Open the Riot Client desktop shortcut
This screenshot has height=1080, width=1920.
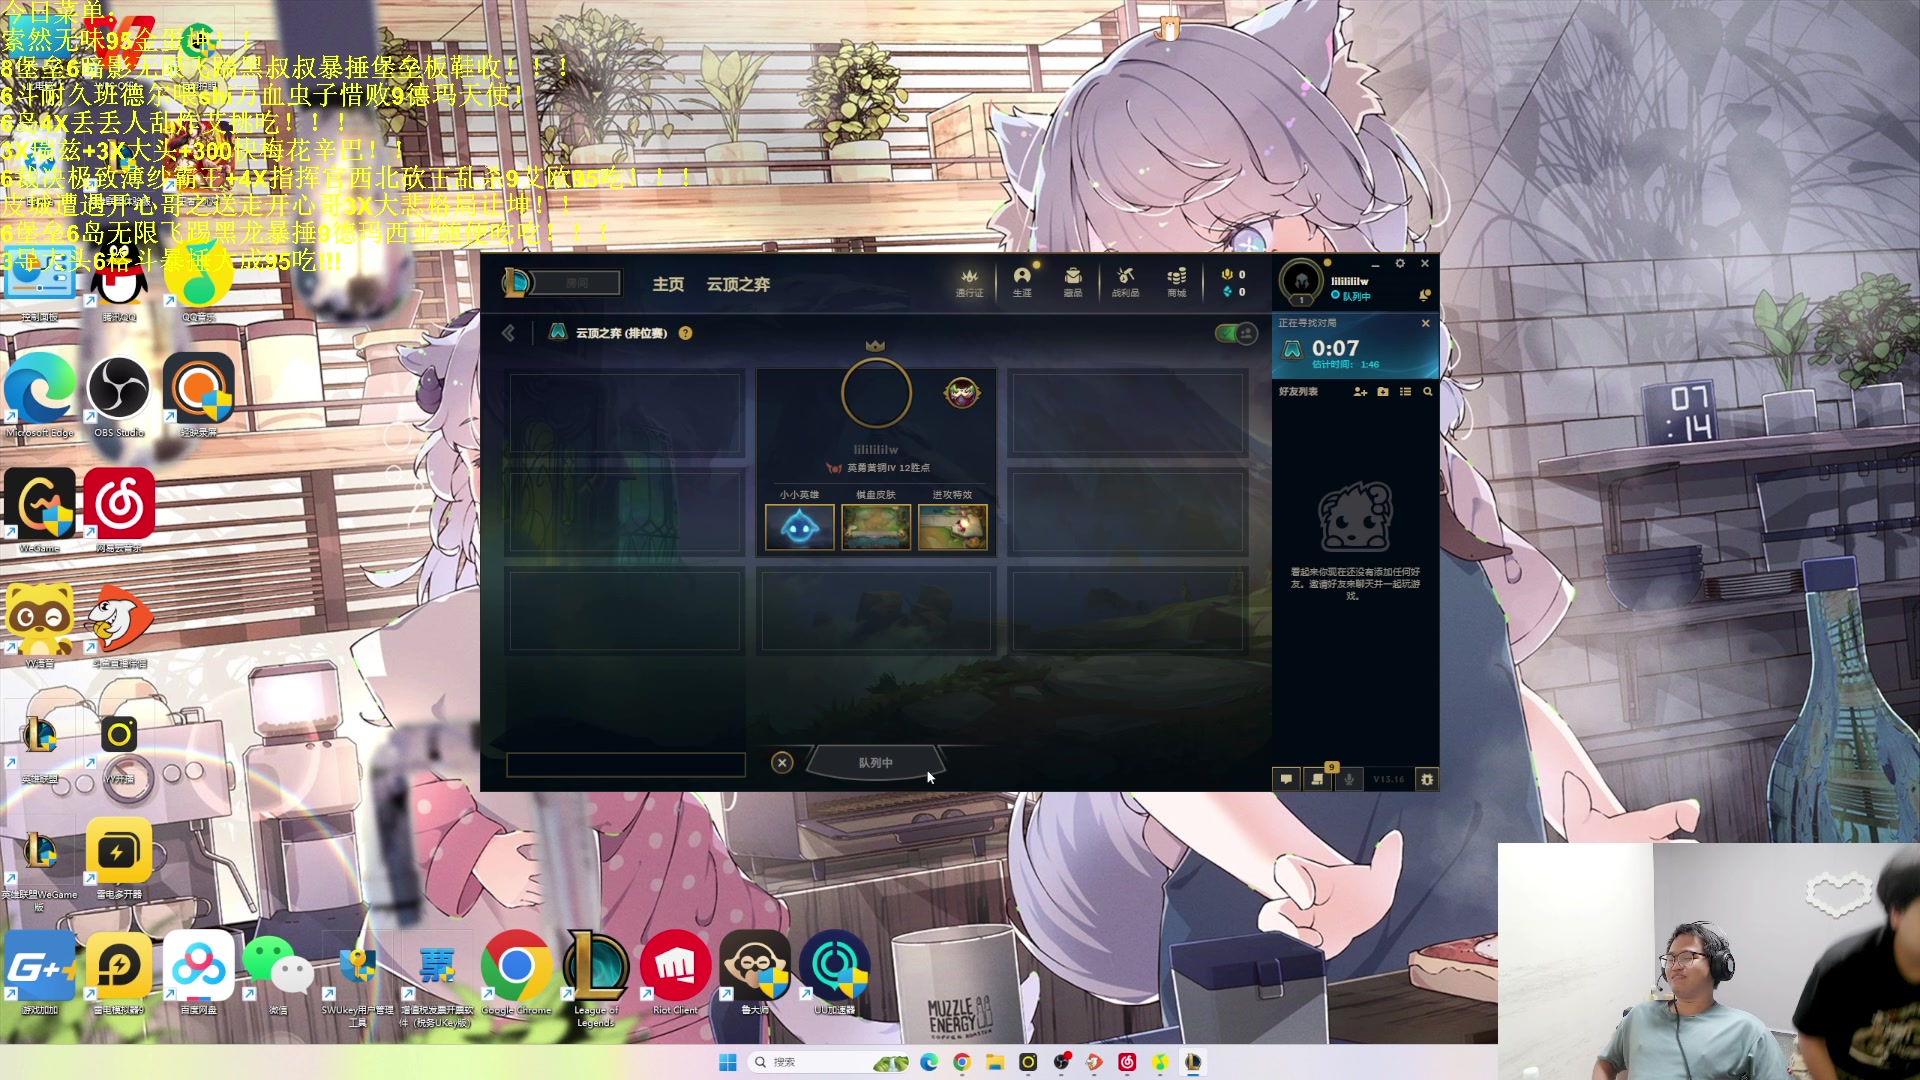pyautogui.click(x=675, y=974)
